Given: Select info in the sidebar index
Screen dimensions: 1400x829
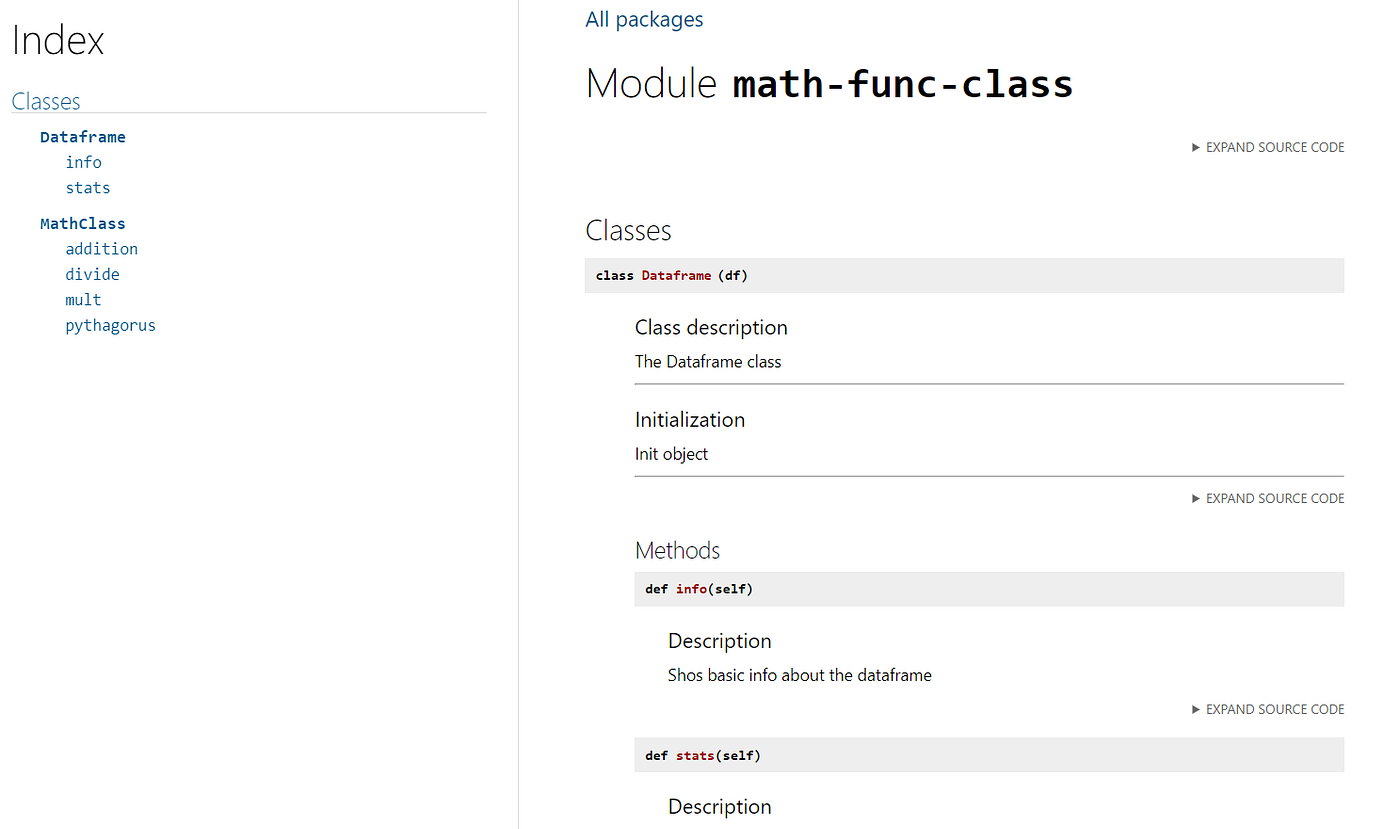Looking at the screenshot, I should point(84,162).
